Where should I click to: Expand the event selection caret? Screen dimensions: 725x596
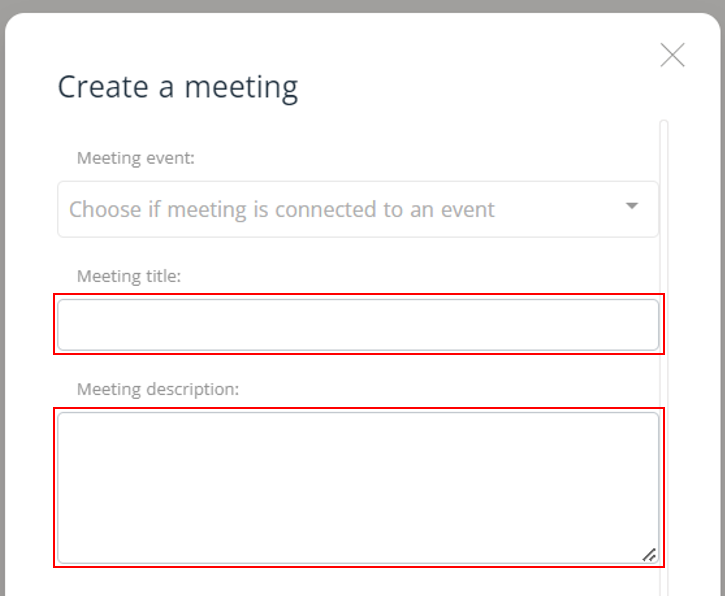631,207
